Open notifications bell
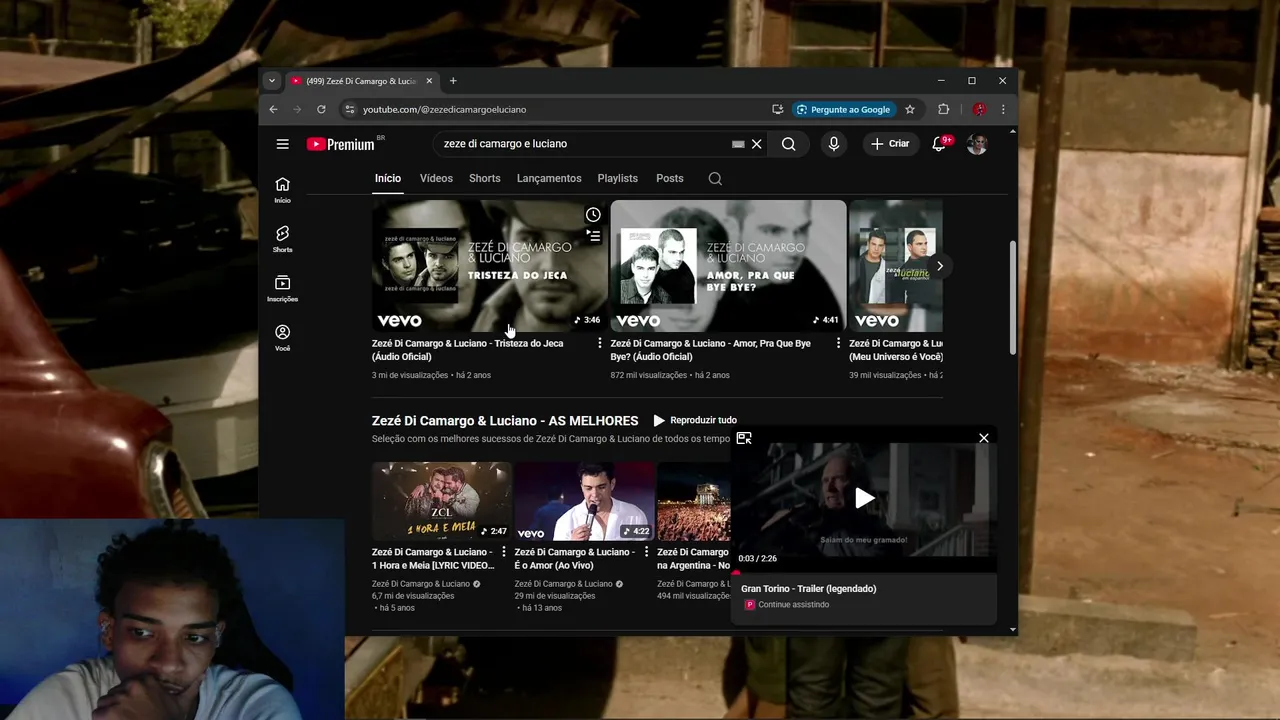Image resolution: width=1280 pixels, height=720 pixels. tap(939, 144)
